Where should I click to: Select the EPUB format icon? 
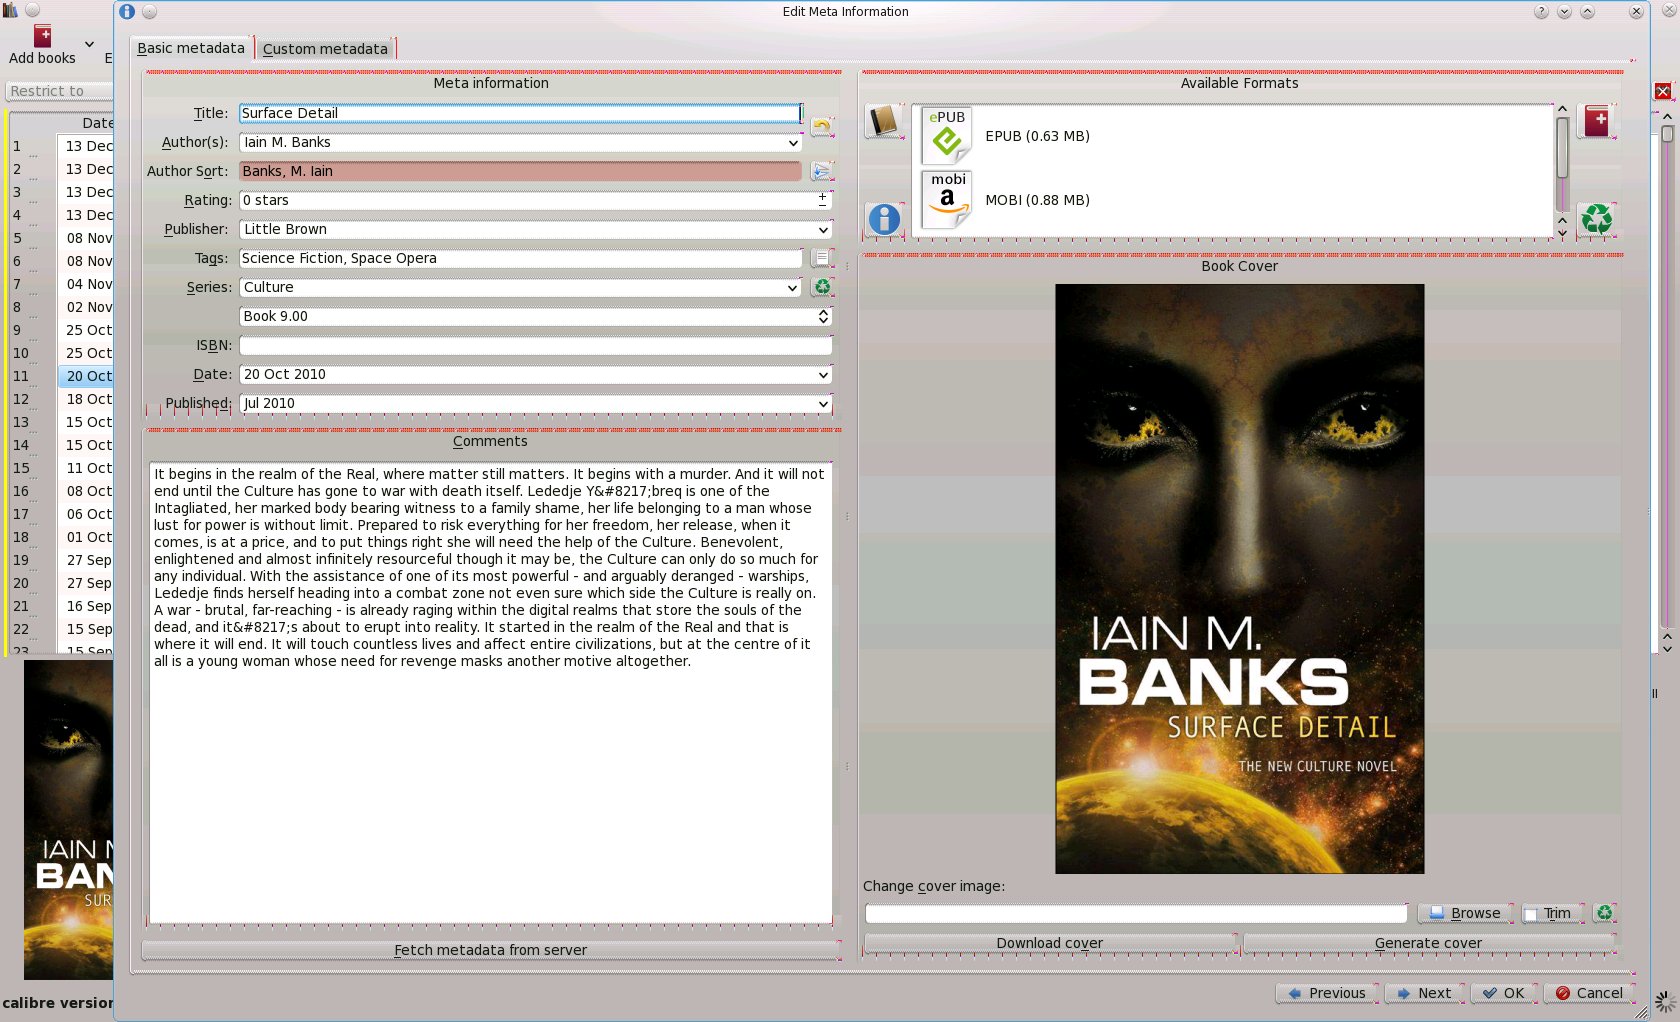pyautogui.click(x=947, y=136)
